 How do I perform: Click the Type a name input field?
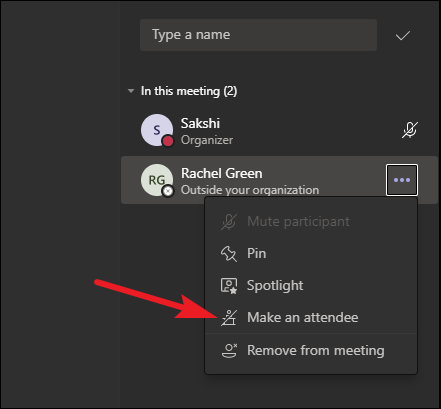click(x=258, y=35)
